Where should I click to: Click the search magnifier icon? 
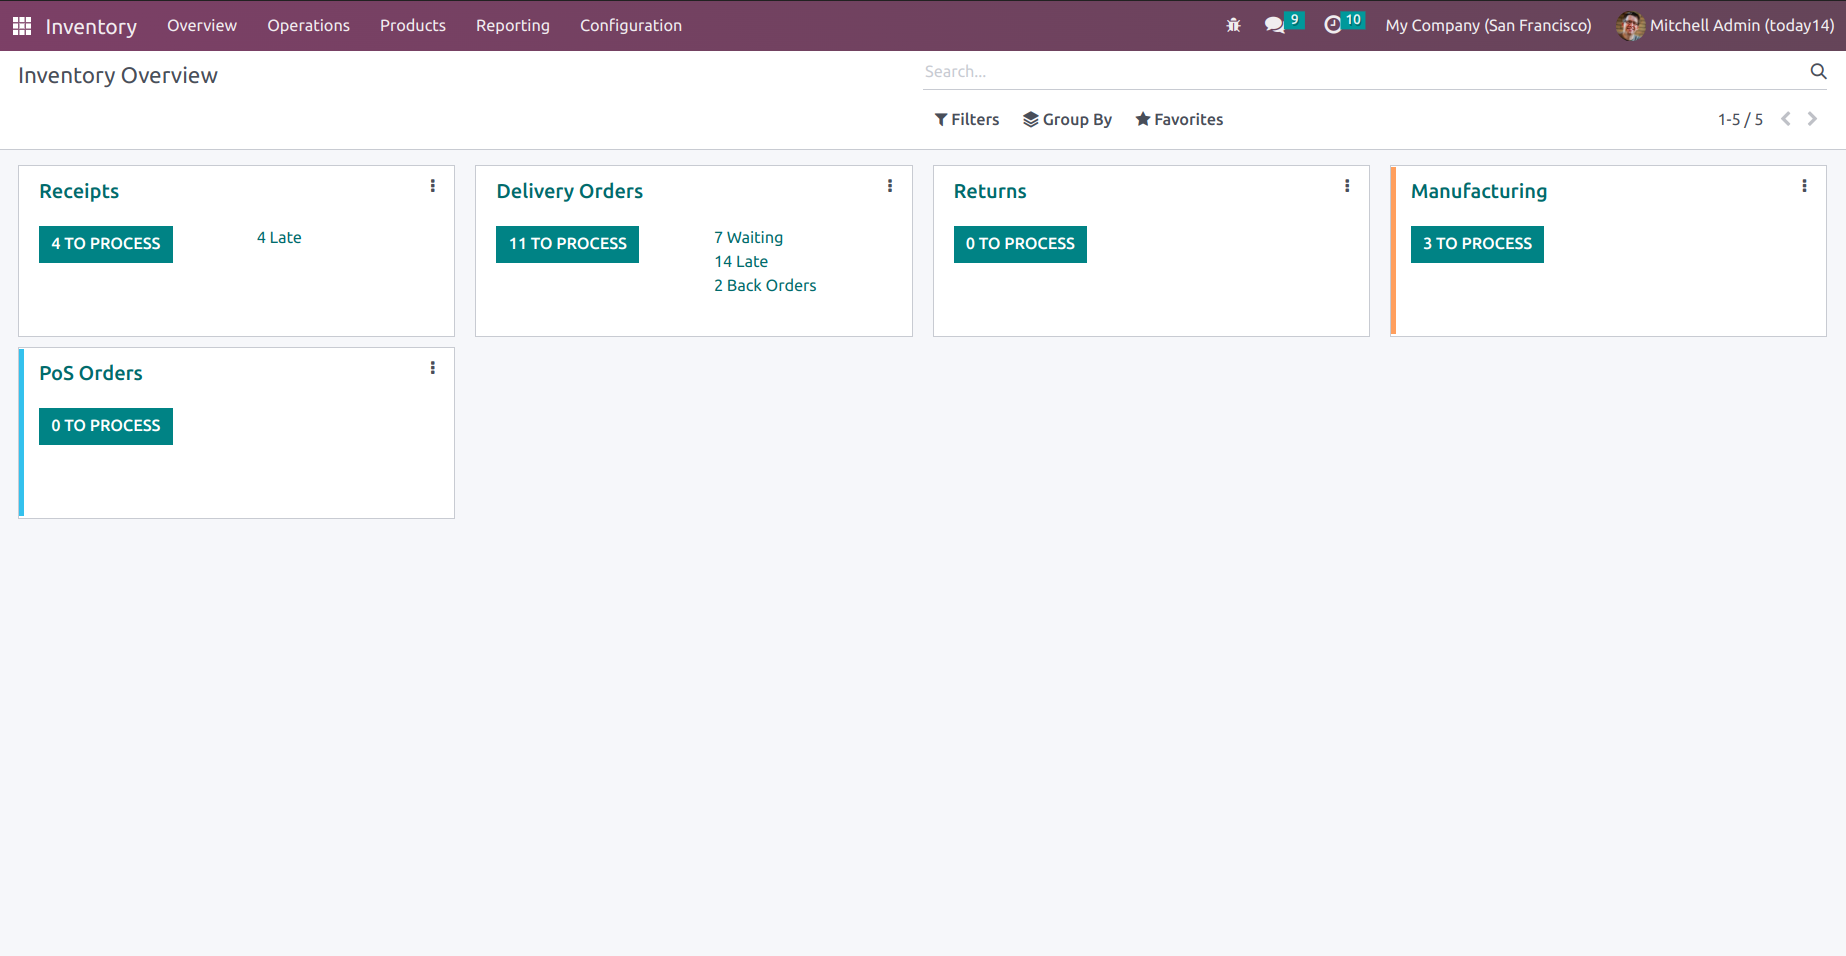(1818, 71)
